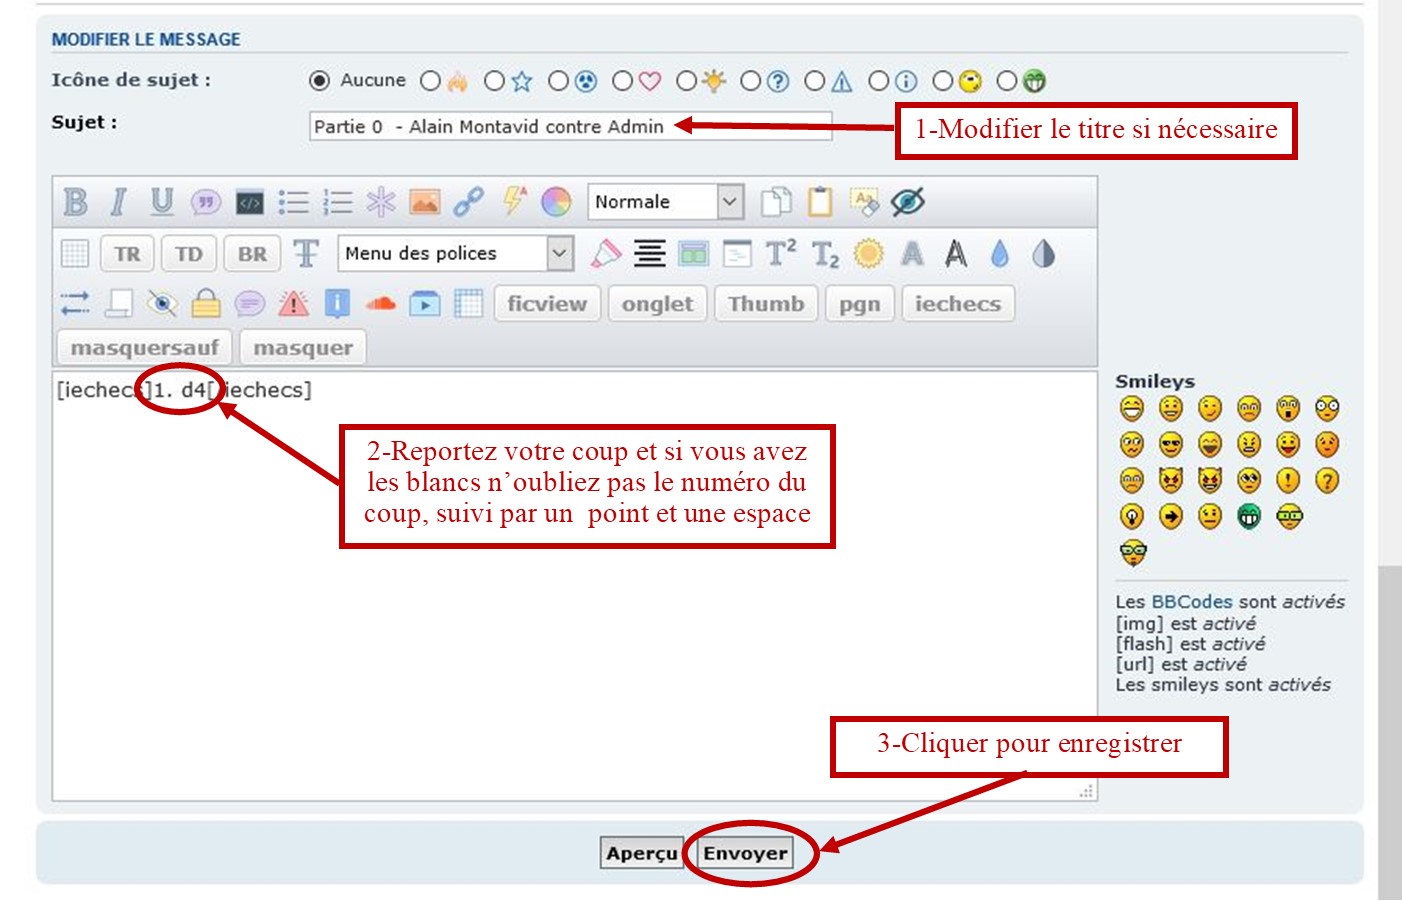Insert a quote block

[x=206, y=202]
